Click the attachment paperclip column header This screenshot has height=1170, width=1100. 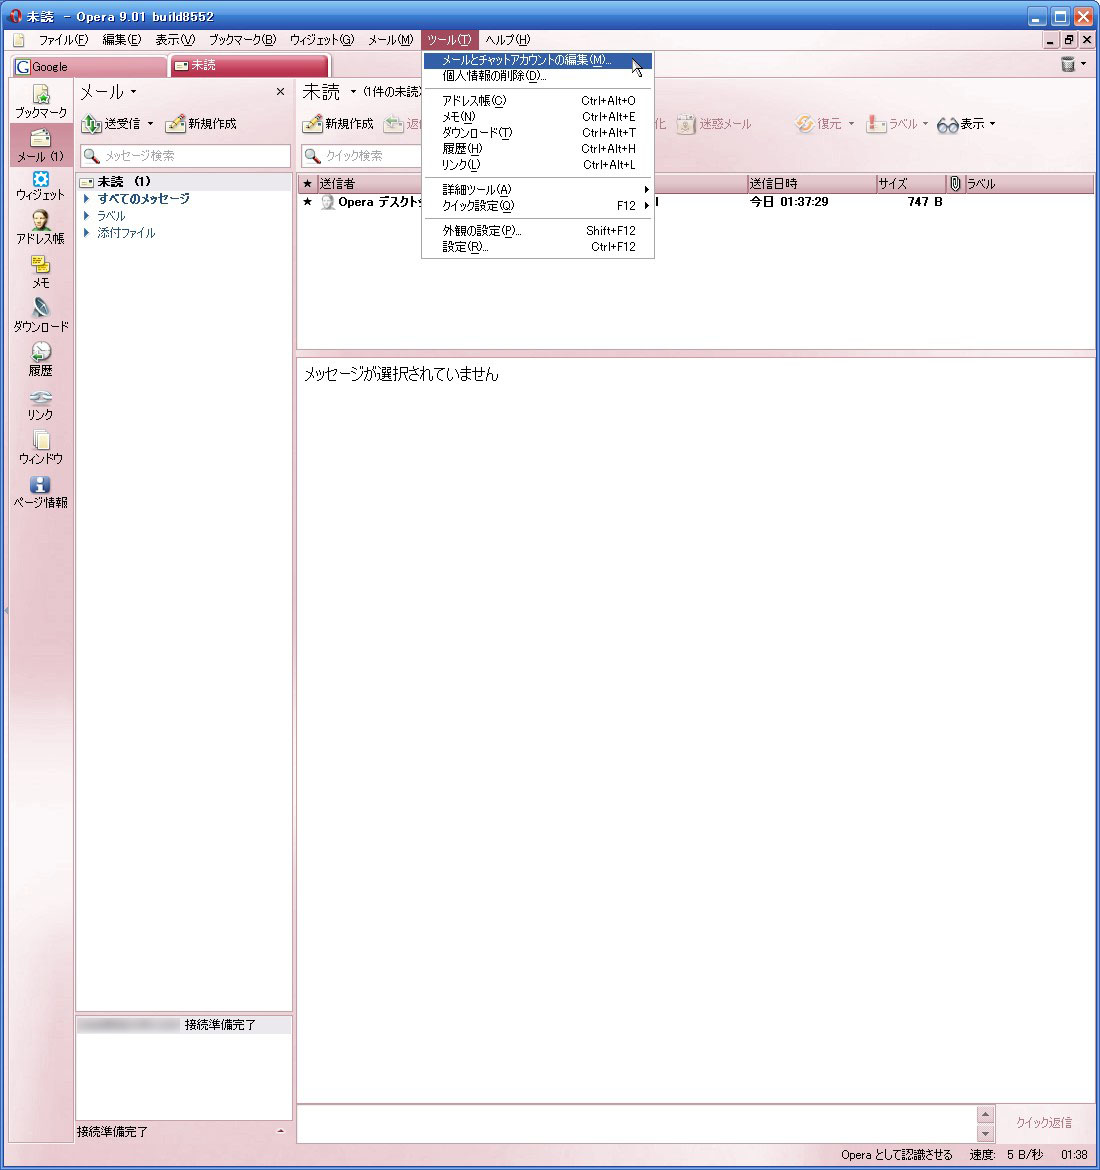pos(955,184)
